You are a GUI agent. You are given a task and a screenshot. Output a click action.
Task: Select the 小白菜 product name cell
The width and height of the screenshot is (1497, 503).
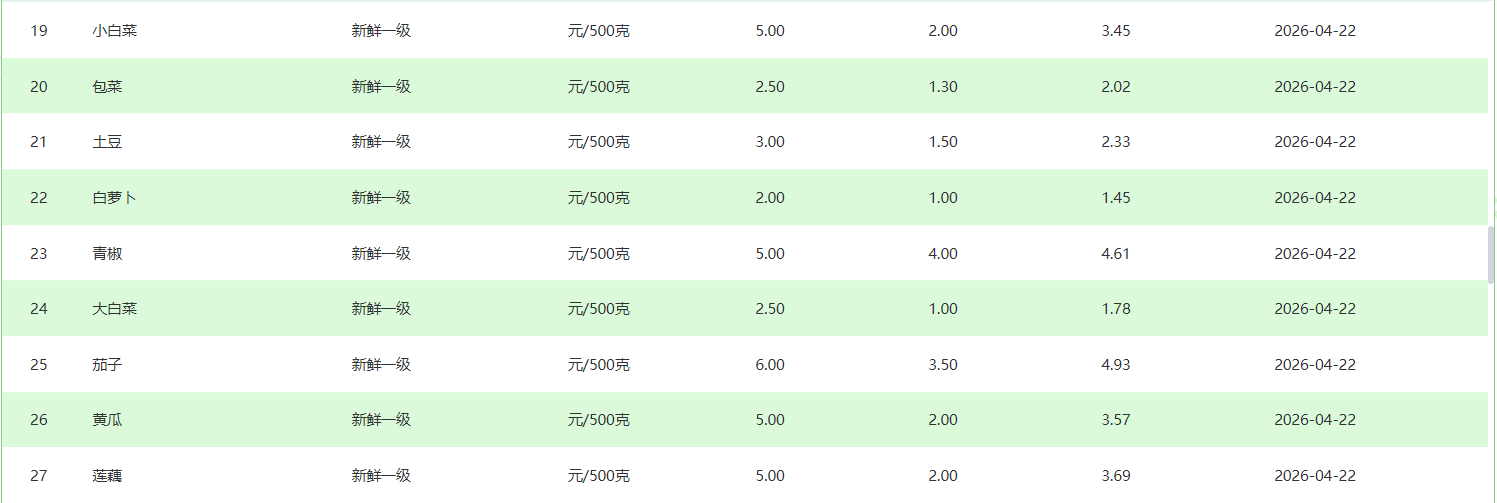tap(114, 31)
